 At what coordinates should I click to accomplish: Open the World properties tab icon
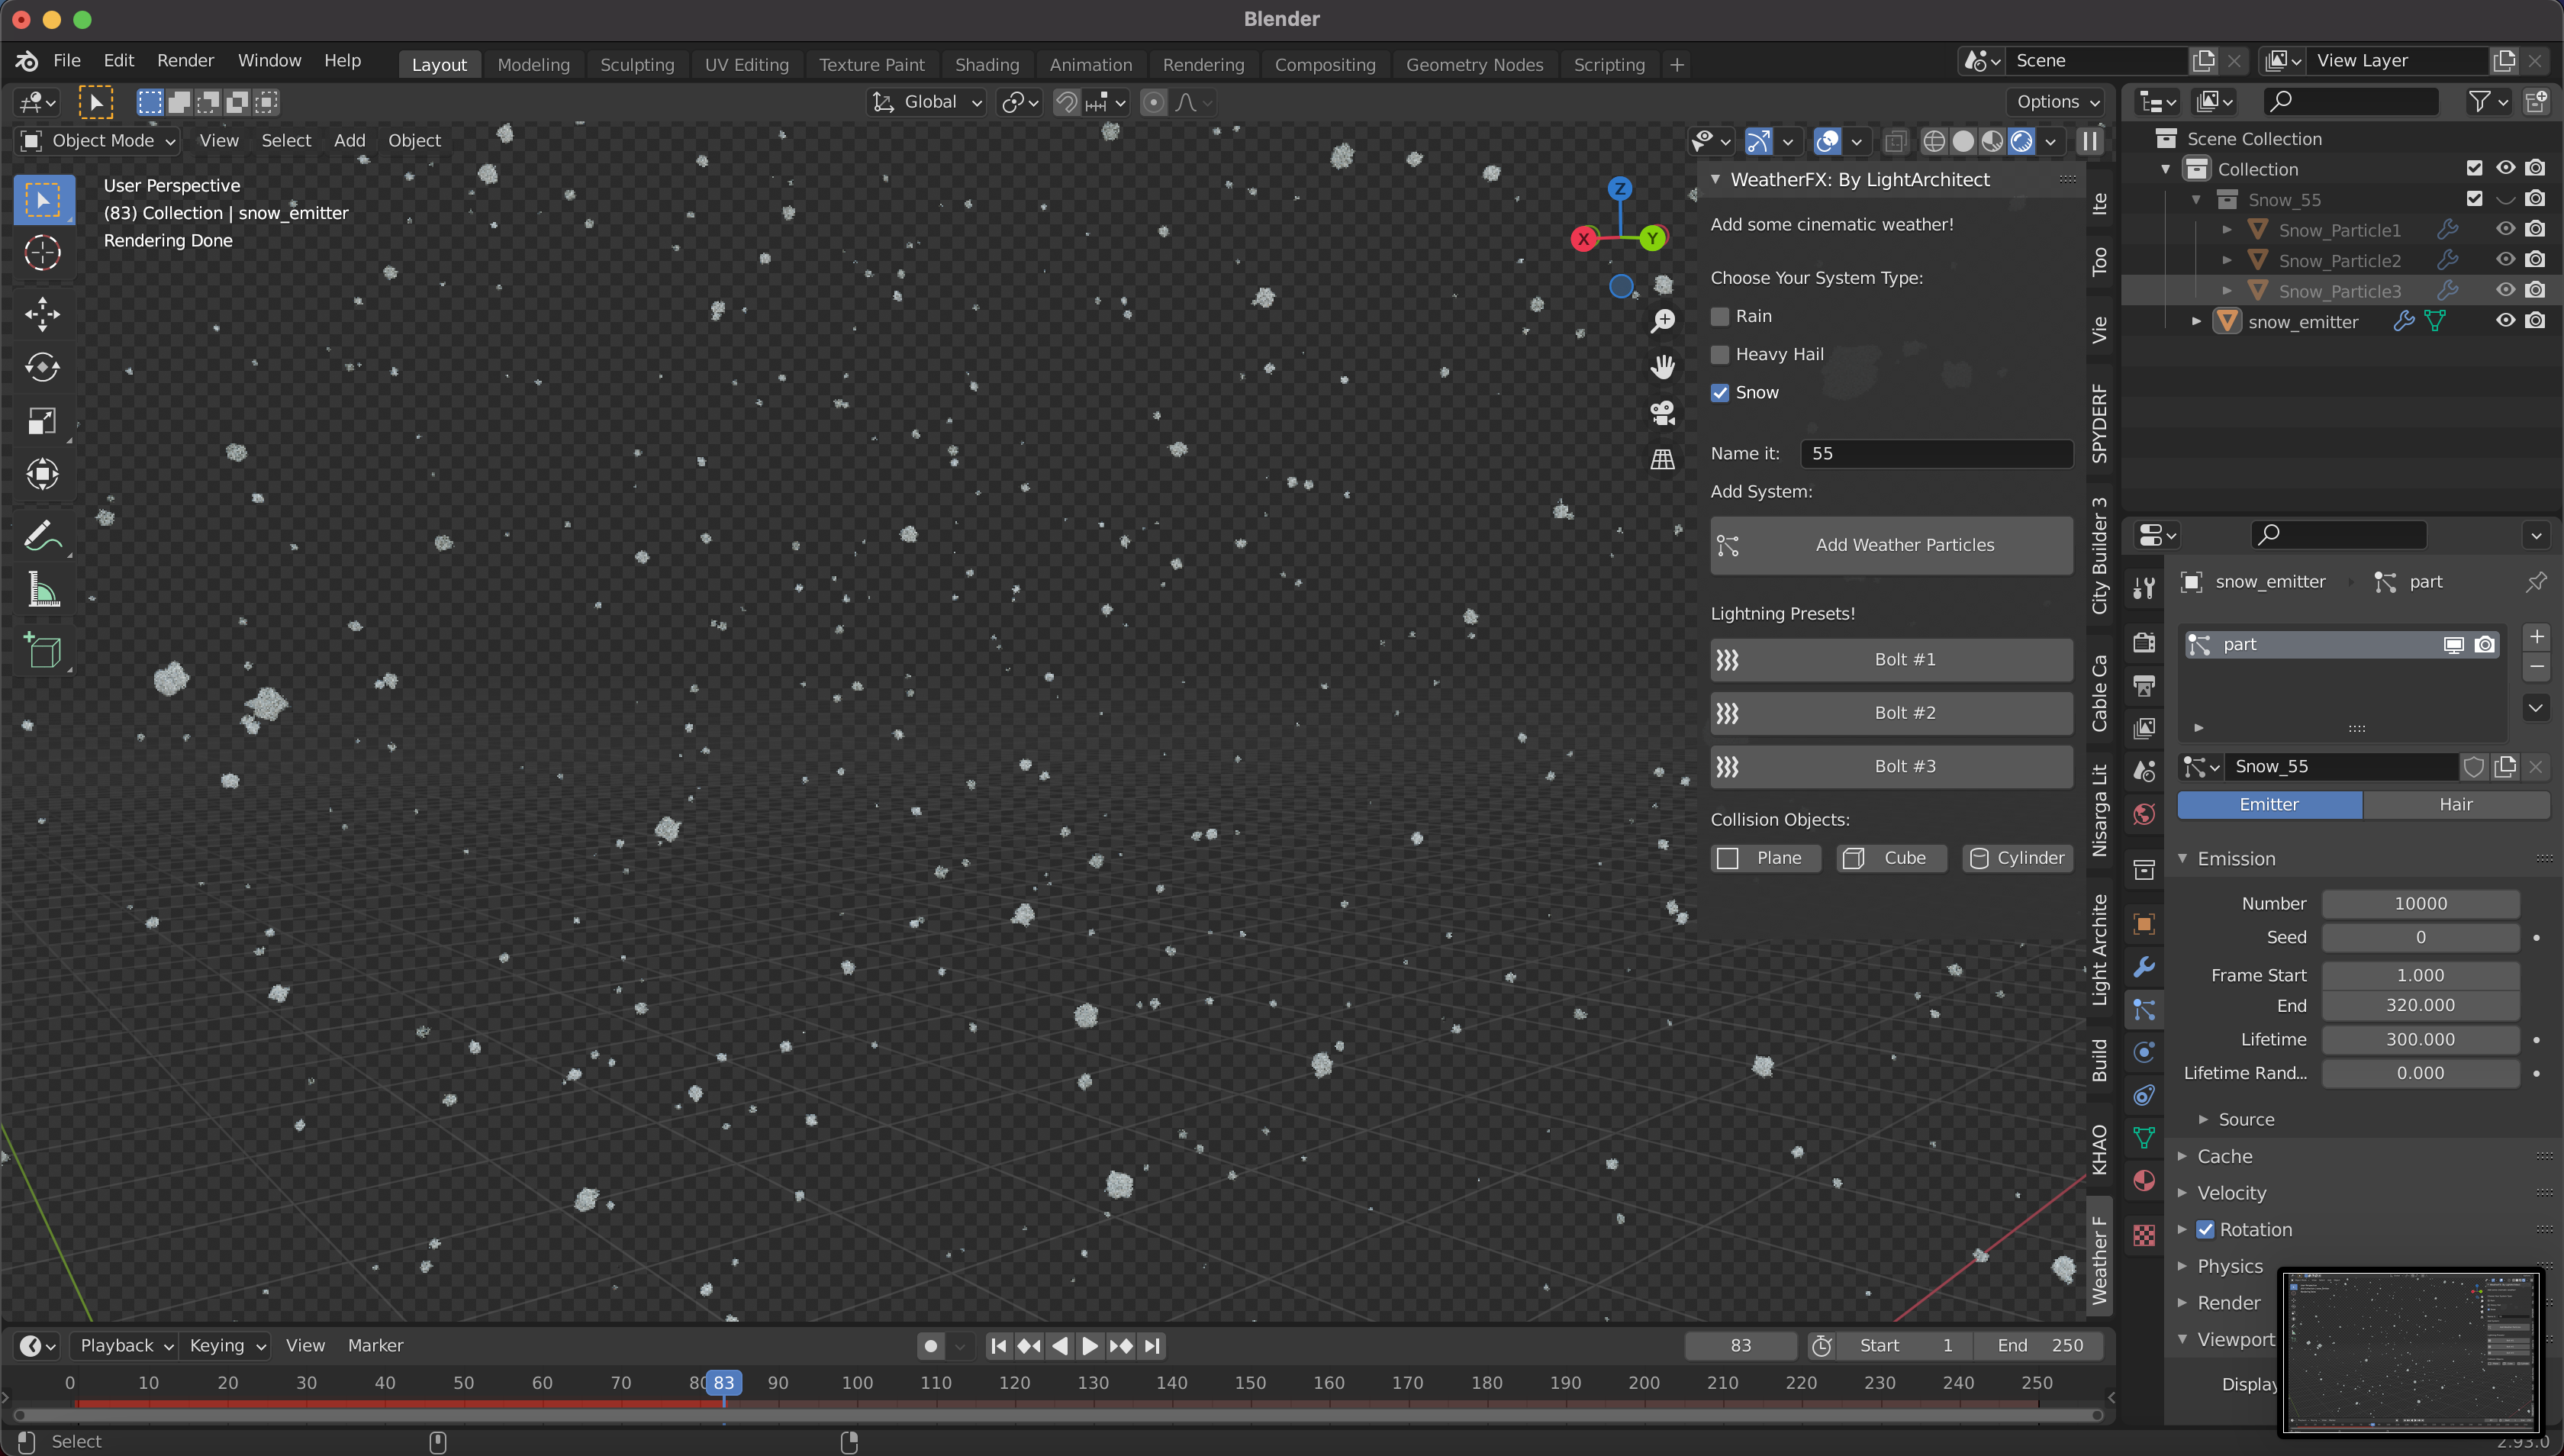pyautogui.click(x=2144, y=813)
